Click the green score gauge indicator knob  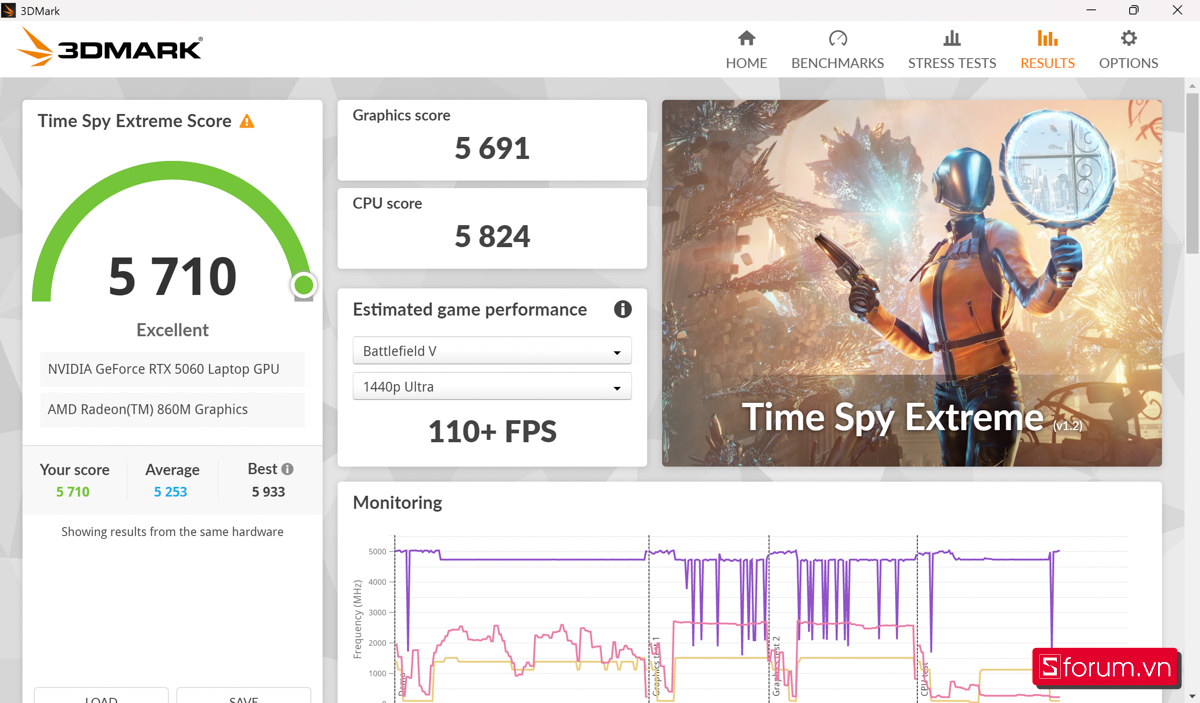pyautogui.click(x=304, y=285)
